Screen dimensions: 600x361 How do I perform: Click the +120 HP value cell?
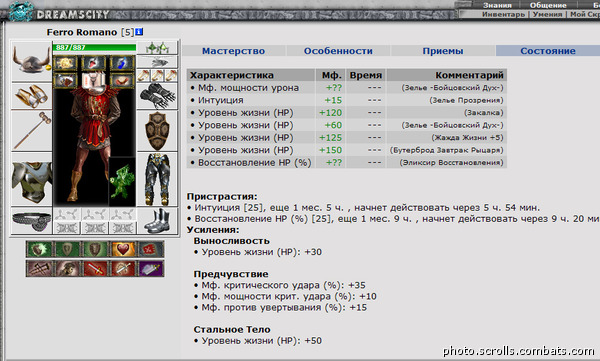point(331,113)
